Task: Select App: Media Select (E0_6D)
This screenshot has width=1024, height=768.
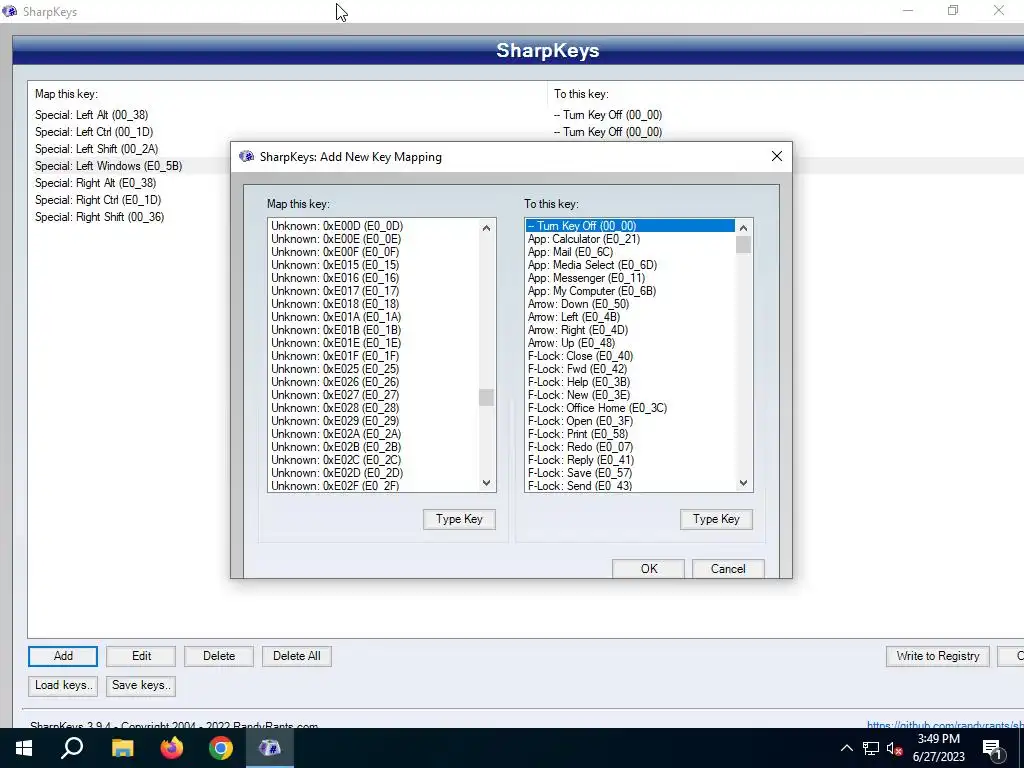Action: (x=630, y=265)
